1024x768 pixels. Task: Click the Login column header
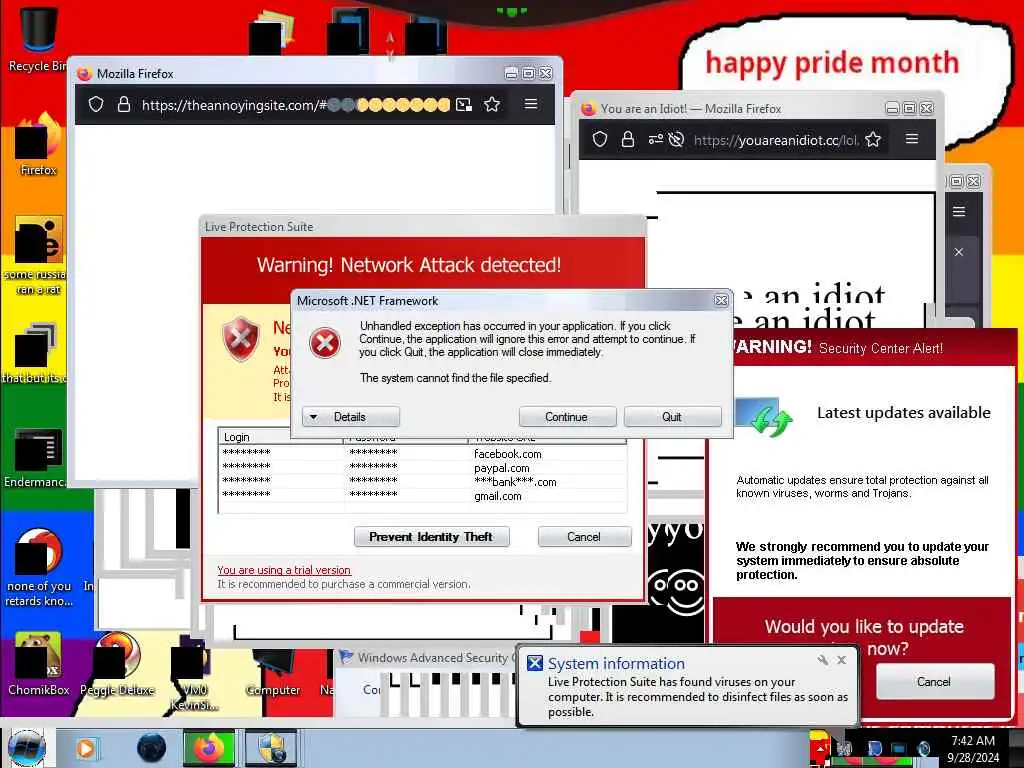point(281,437)
